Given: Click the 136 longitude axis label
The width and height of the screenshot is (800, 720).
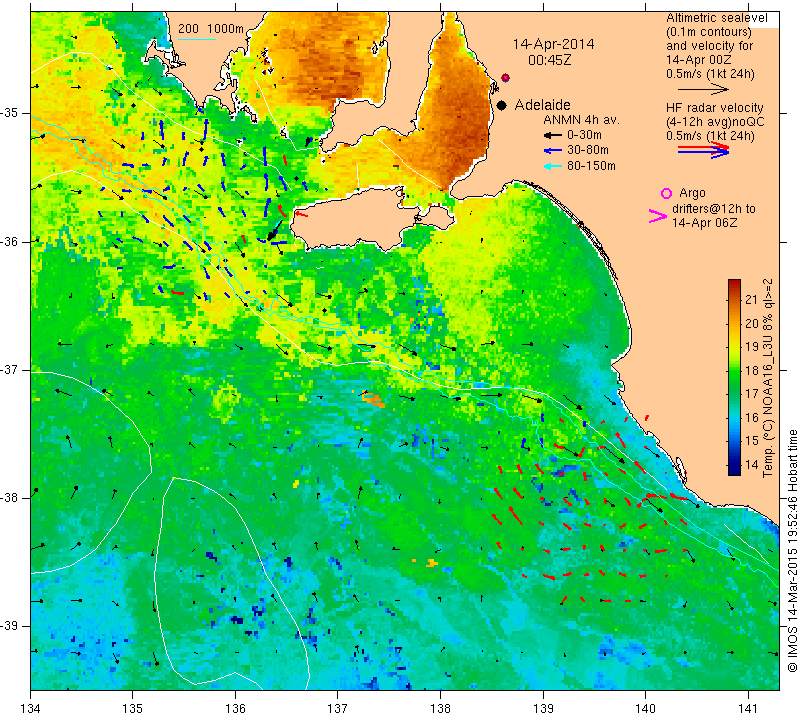Looking at the screenshot, I should (x=235, y=709).
